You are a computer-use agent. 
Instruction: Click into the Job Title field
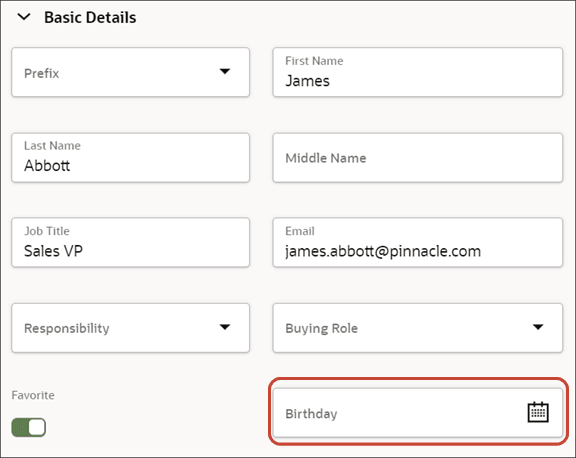130,242
